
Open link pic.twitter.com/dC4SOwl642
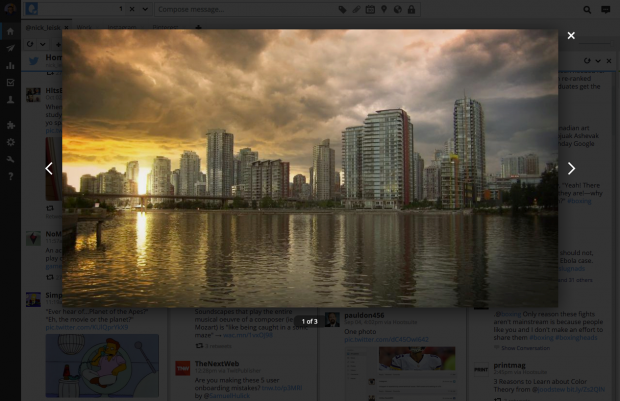386,339
